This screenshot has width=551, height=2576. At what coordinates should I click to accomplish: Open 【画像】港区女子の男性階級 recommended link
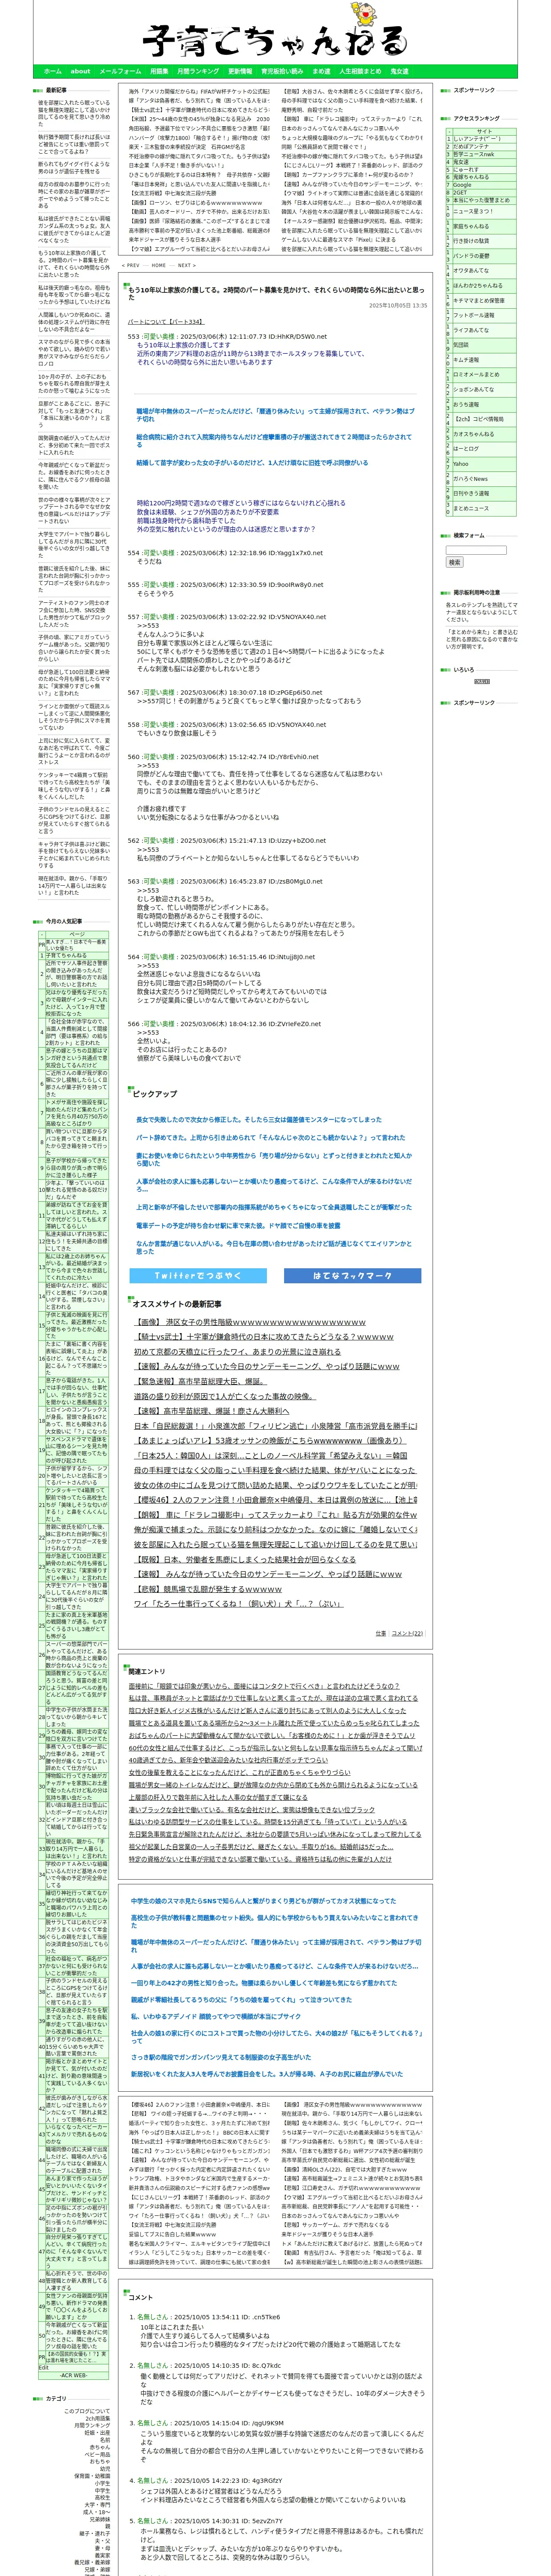point(250,1322)
